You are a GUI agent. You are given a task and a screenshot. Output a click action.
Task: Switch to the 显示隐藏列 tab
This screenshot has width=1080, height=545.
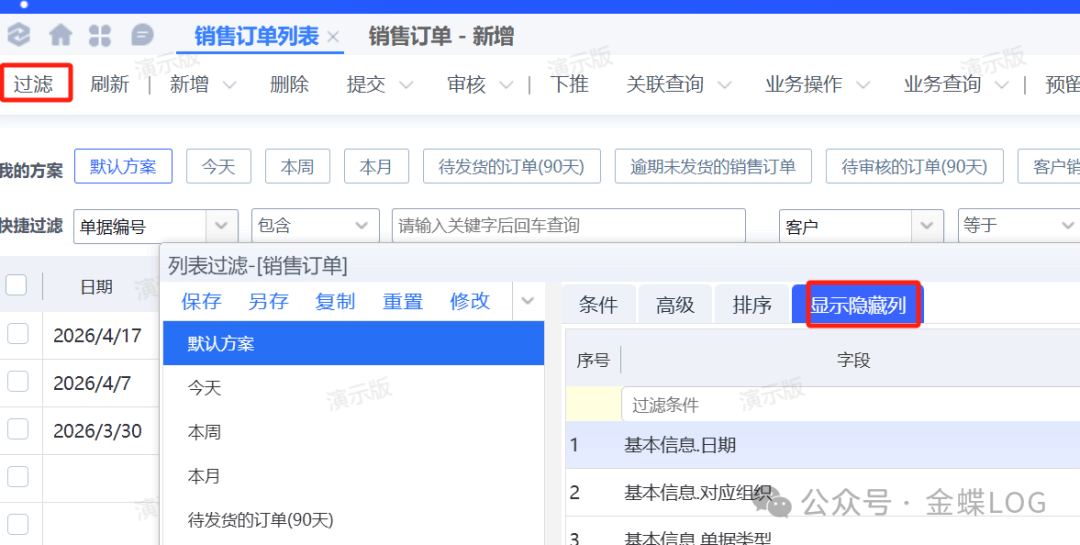(x=858, y=305)
